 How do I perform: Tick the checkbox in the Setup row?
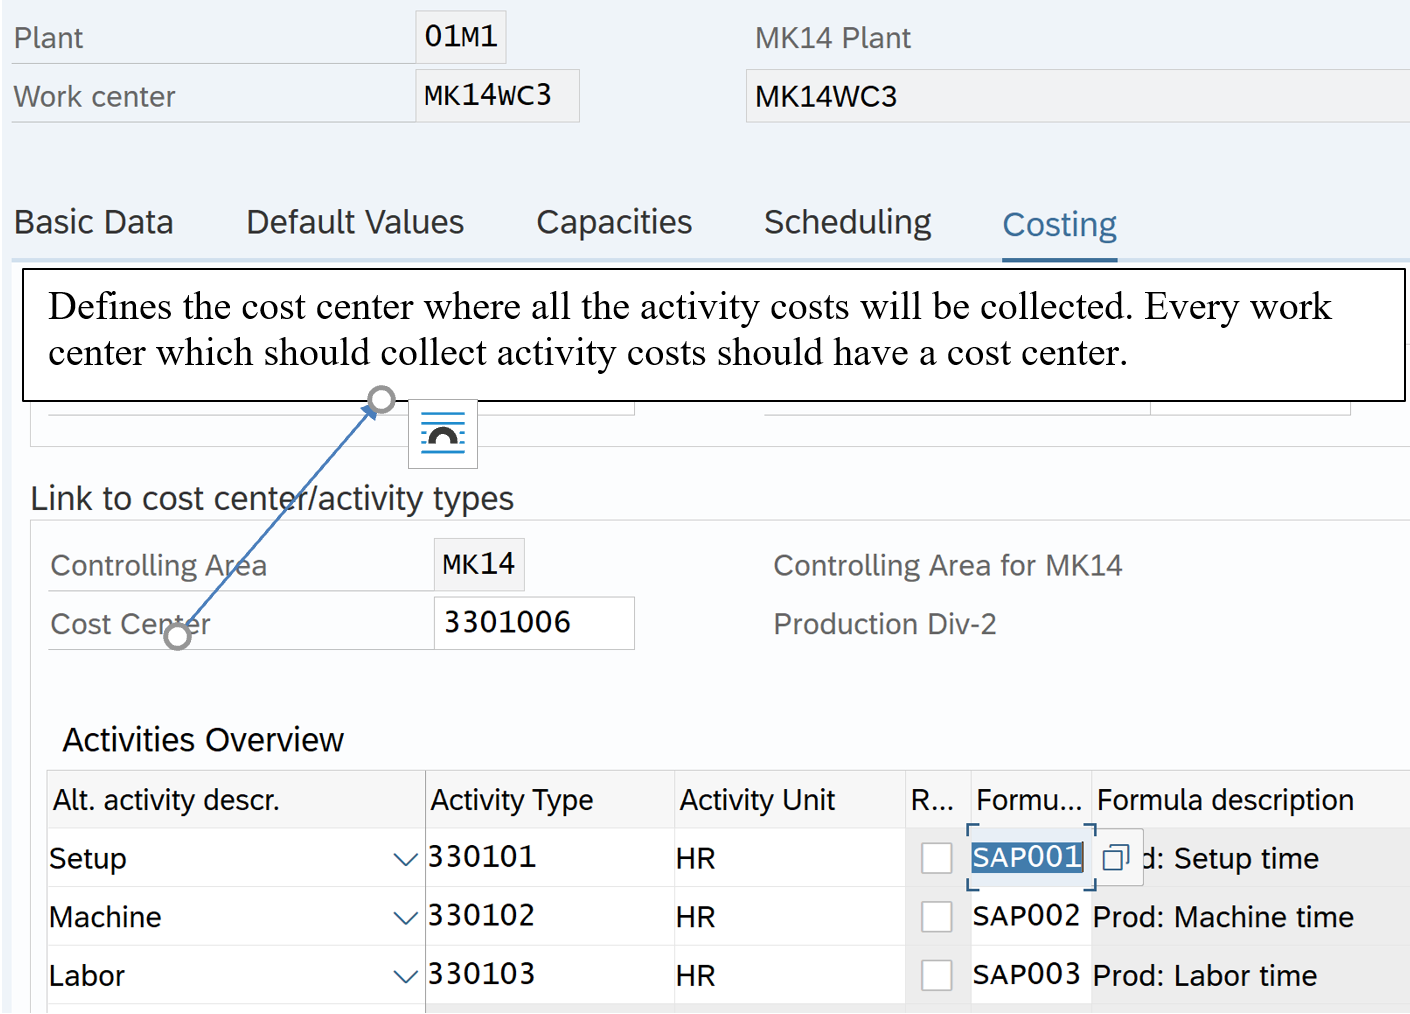click(936, 858)
